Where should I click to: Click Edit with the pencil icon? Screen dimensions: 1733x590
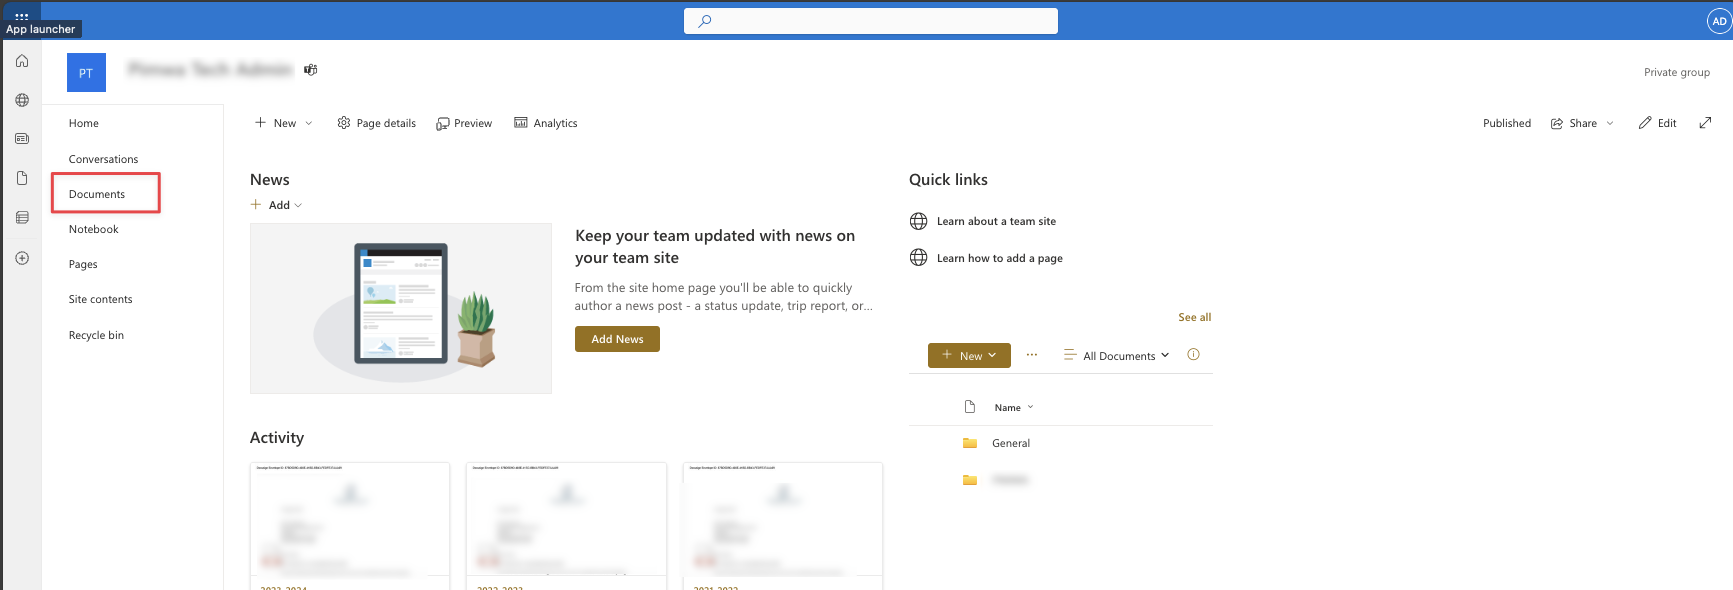[x=1657, y=123]
